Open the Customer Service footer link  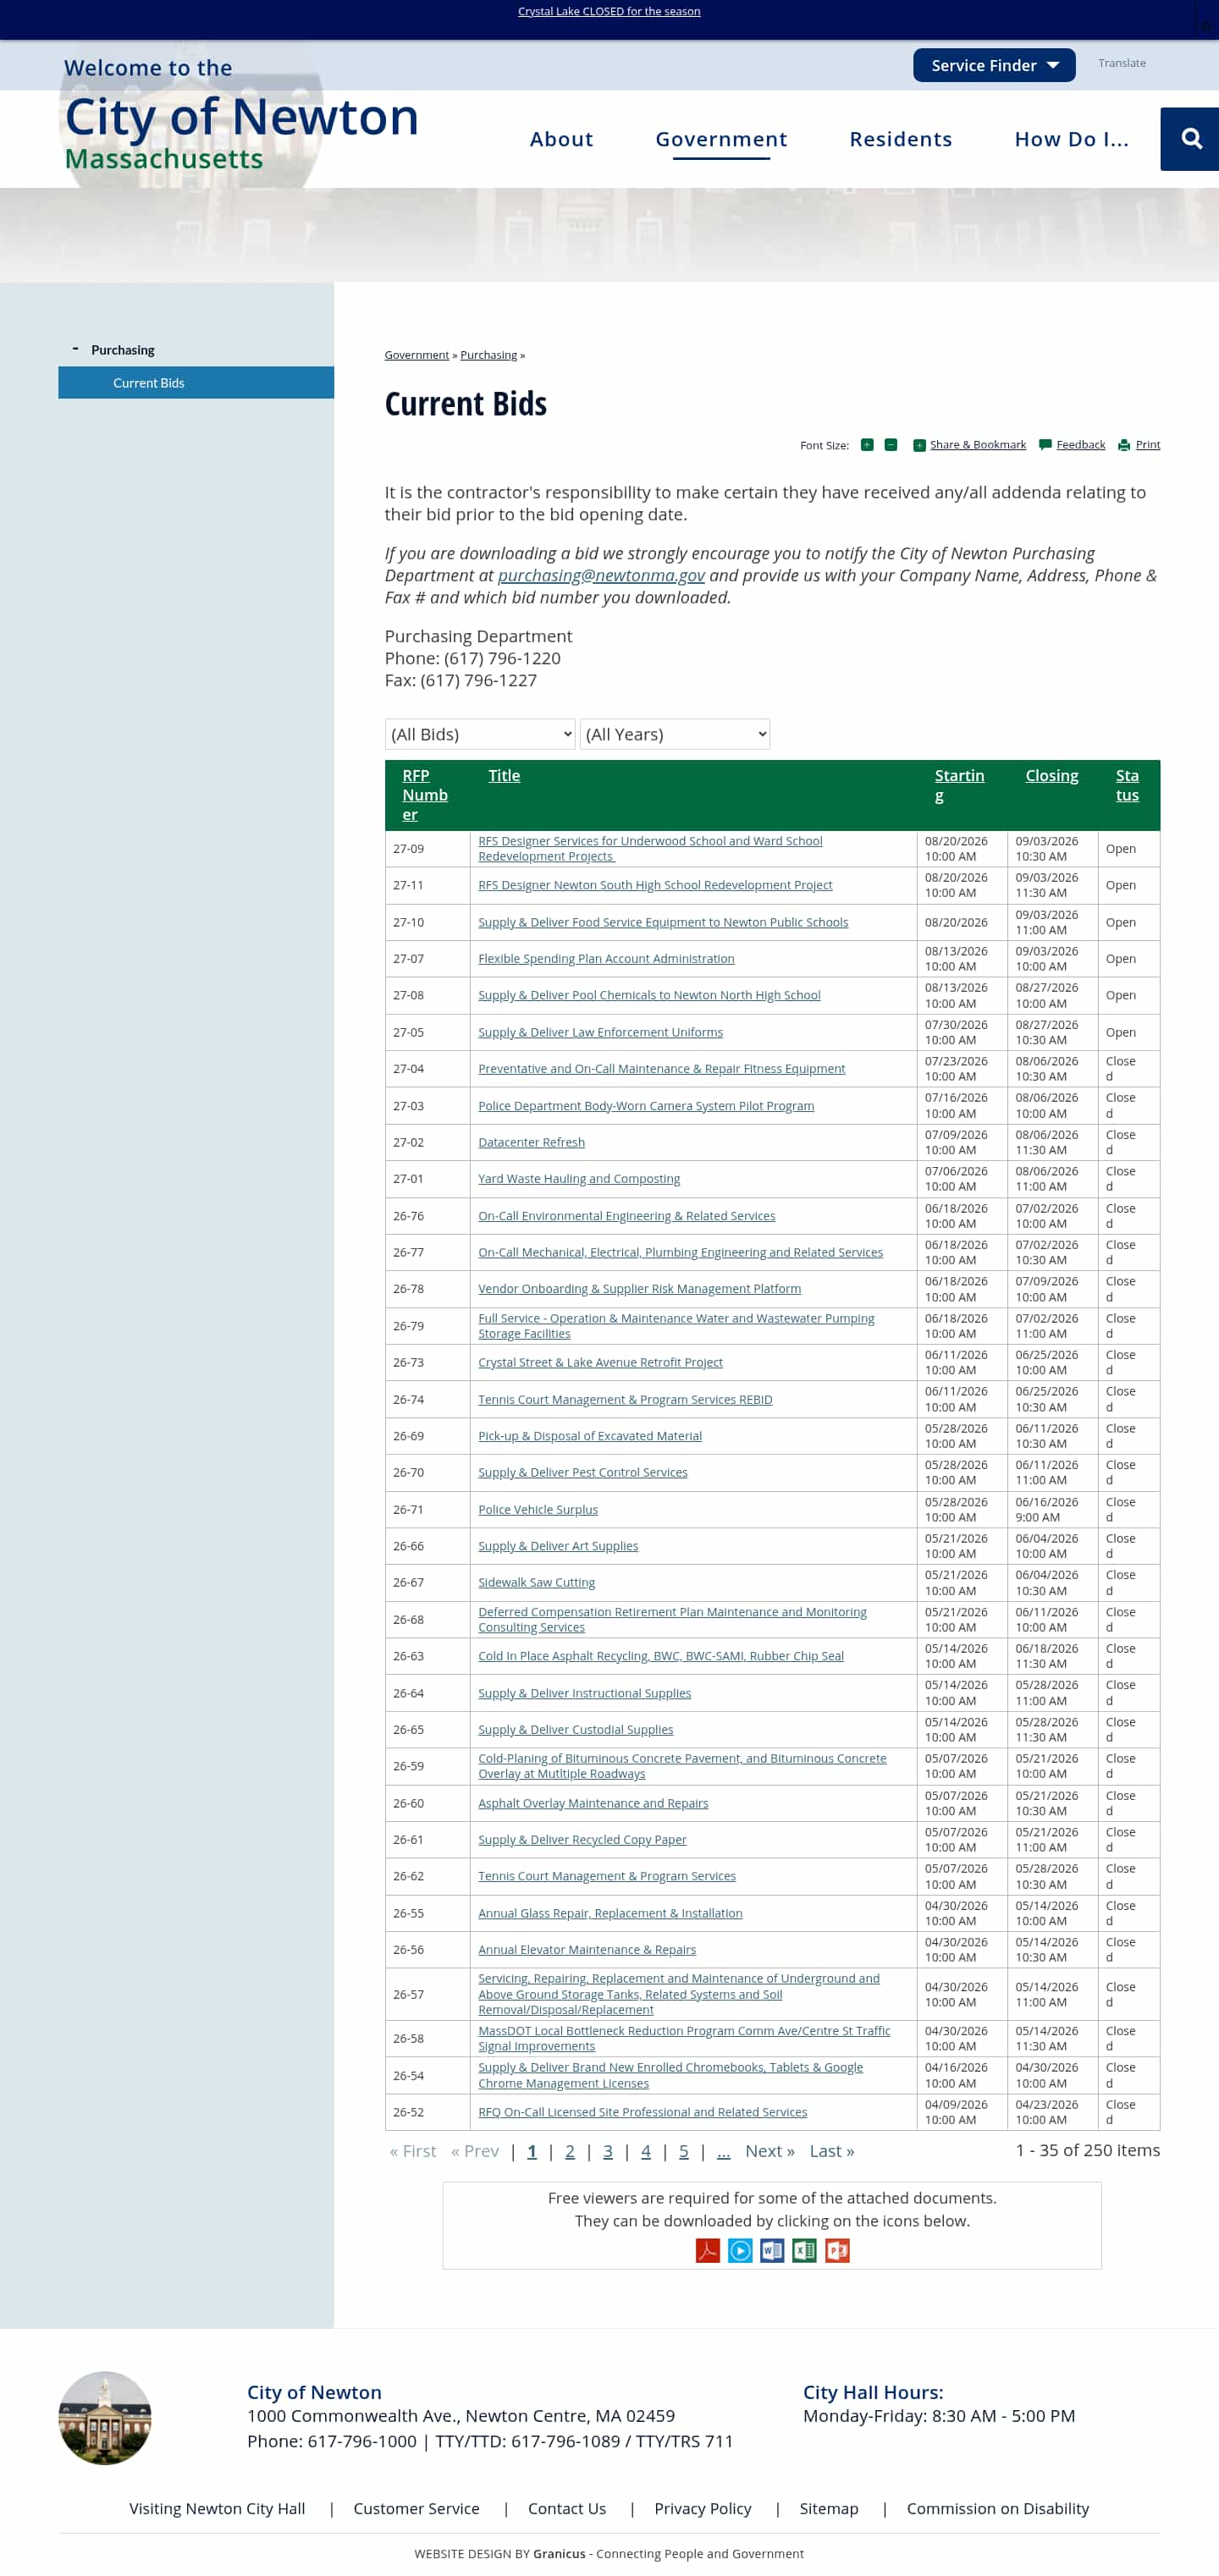pos(416,2508)
